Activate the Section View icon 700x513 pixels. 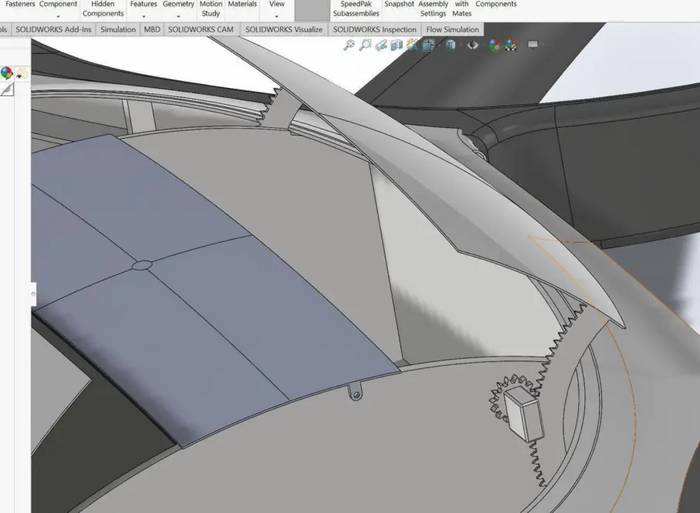coord(397,45)
